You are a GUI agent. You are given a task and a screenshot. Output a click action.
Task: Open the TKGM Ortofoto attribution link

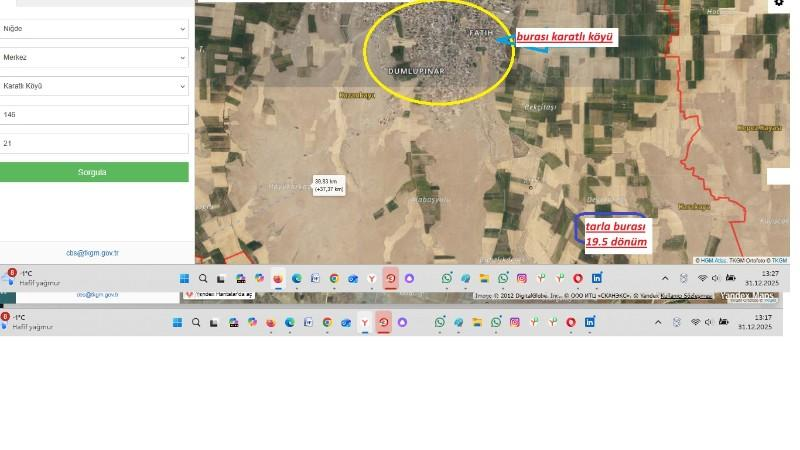pyautogui.click(x=746, y=261)
